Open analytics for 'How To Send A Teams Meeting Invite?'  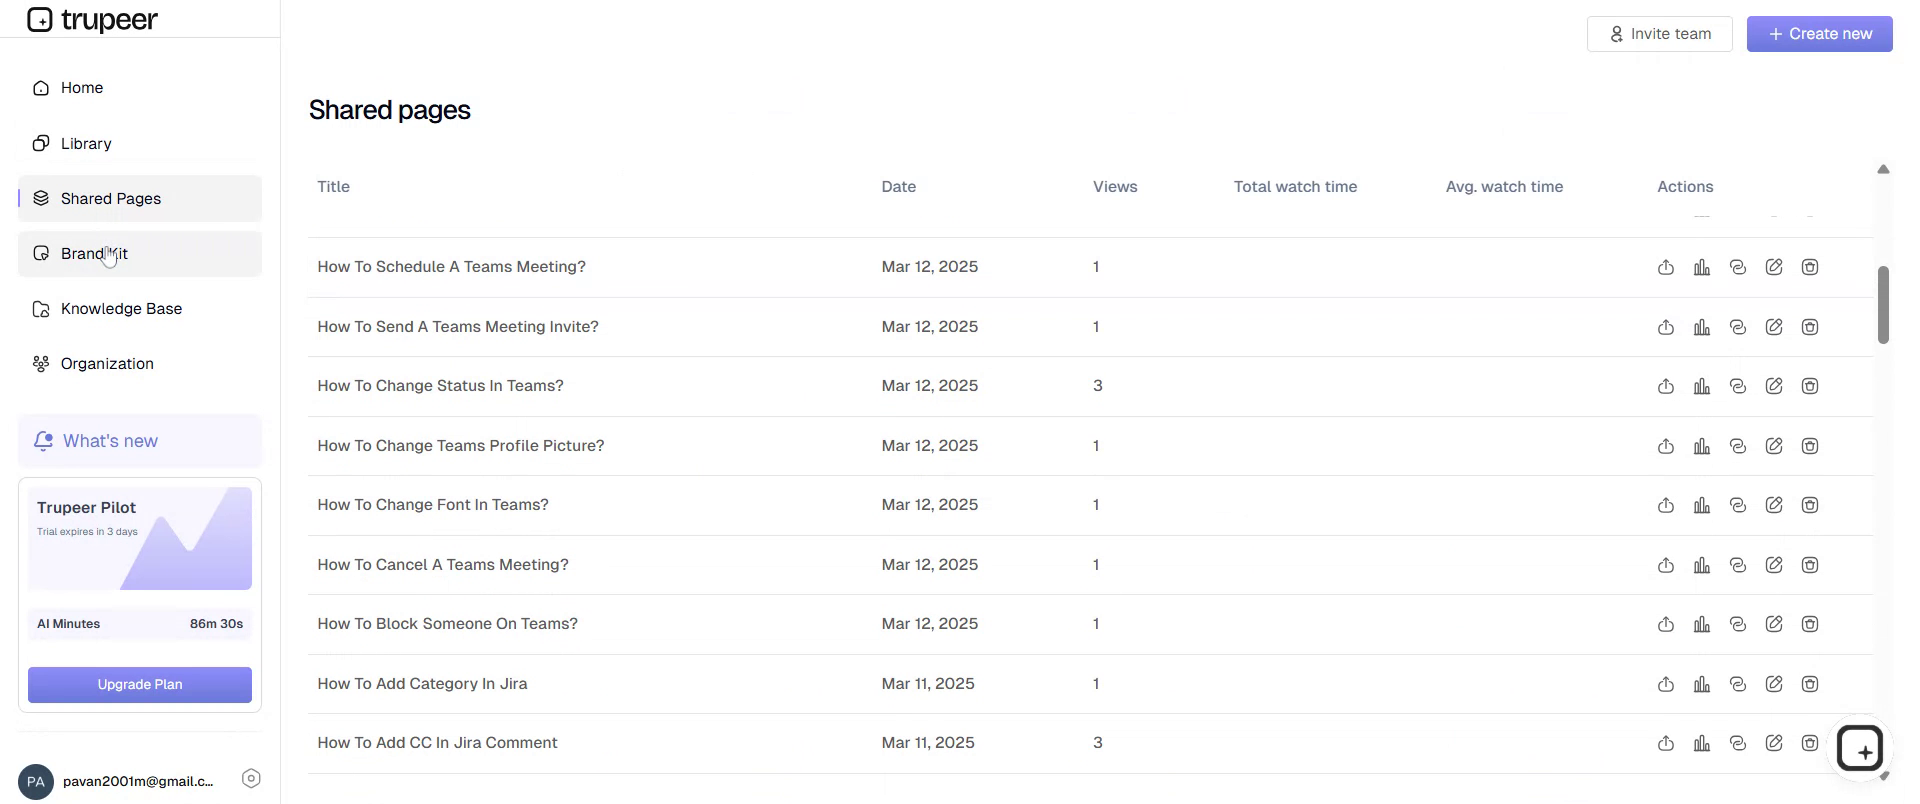tap(1702, 327)
